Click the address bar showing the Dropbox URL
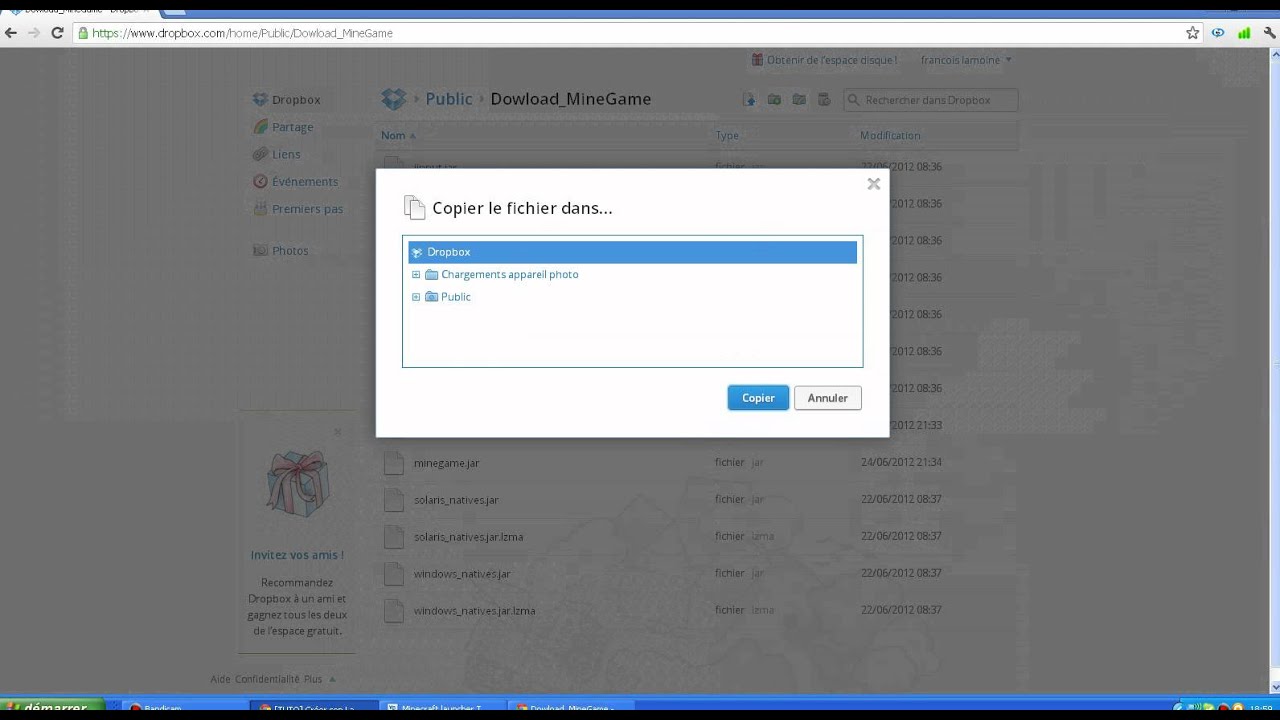The width and height of the screenshot is (1280, 720). 630,33
